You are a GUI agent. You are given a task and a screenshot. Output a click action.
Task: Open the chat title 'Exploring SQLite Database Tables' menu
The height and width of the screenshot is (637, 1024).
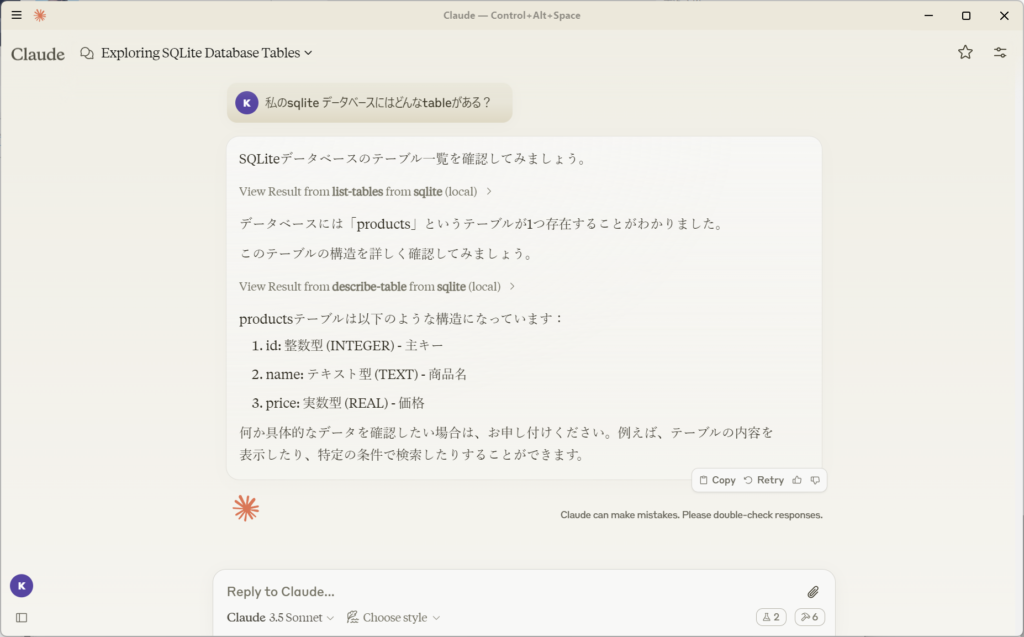click(206, 53)
